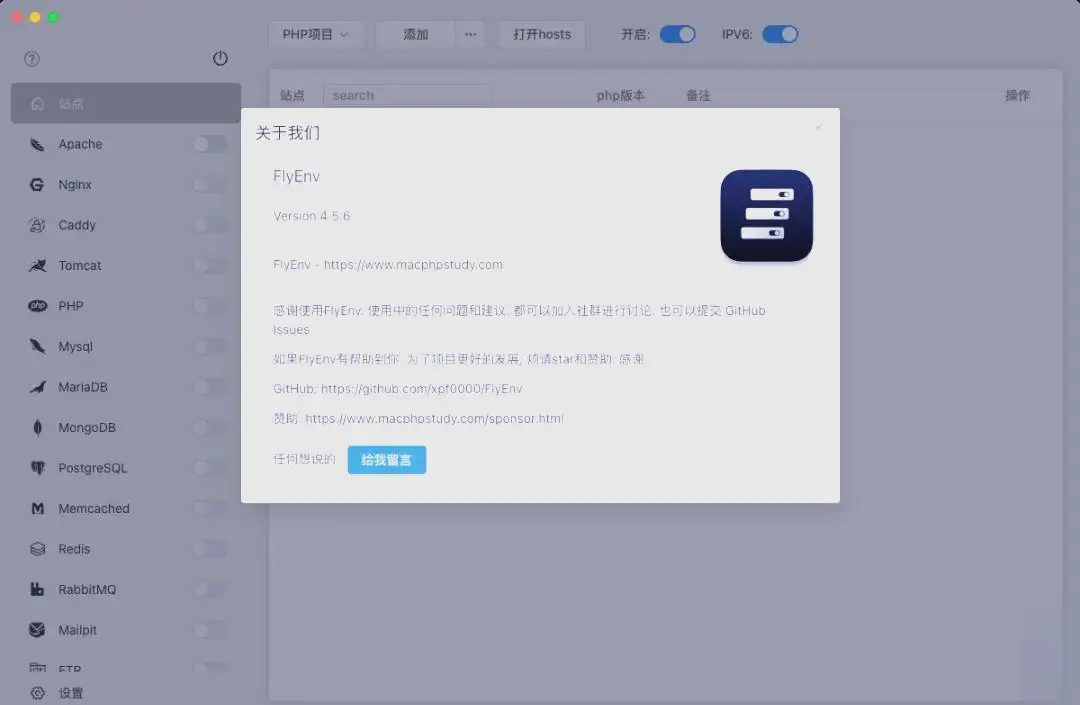Select the Redis stack icon

coord(37,549)
